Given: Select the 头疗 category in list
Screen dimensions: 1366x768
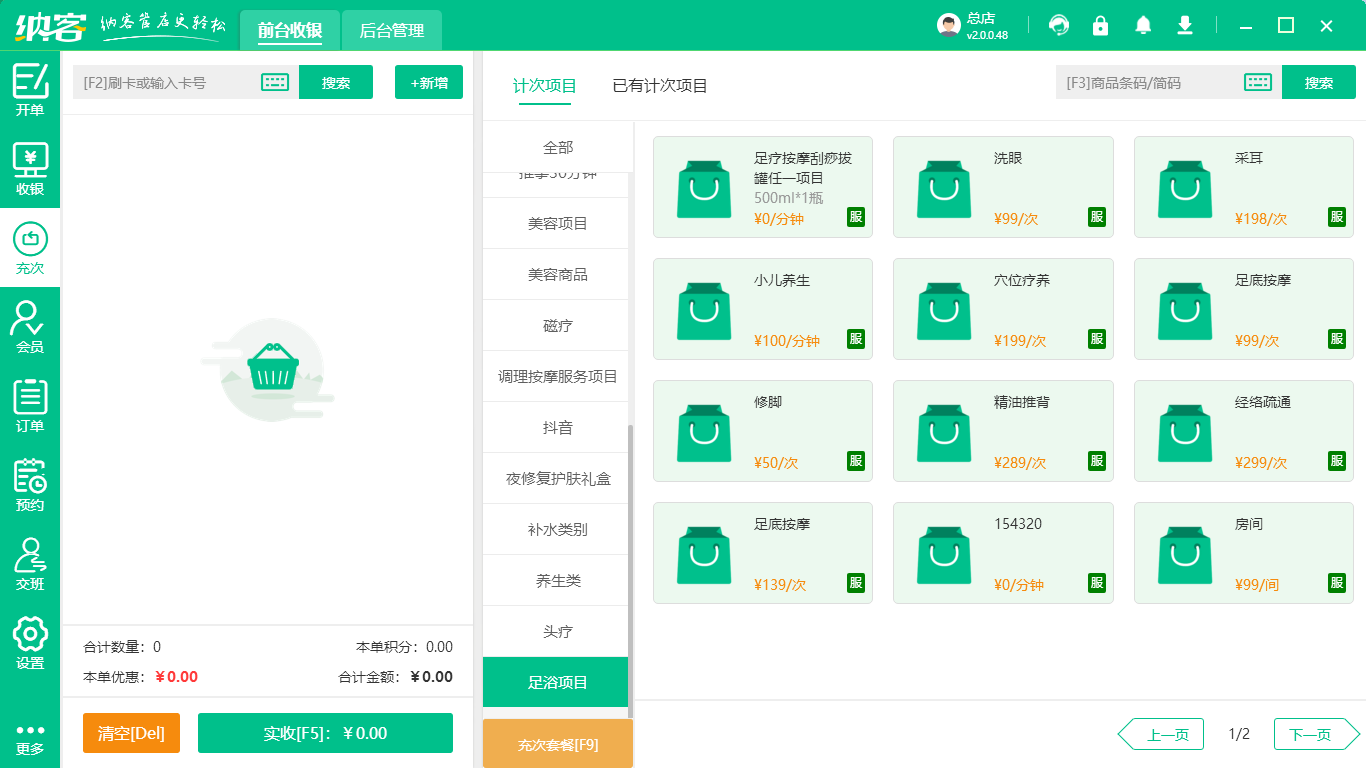Looking at the screenshot, I should (556, 631).
